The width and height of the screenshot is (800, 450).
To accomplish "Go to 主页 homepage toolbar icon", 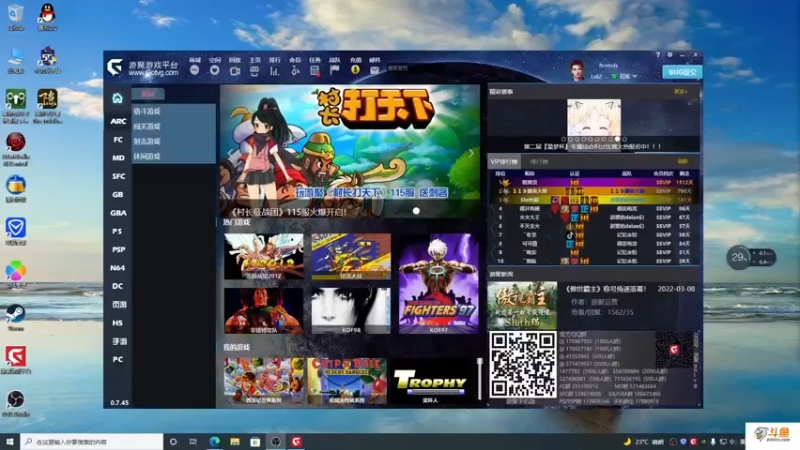I will [254, 71].
